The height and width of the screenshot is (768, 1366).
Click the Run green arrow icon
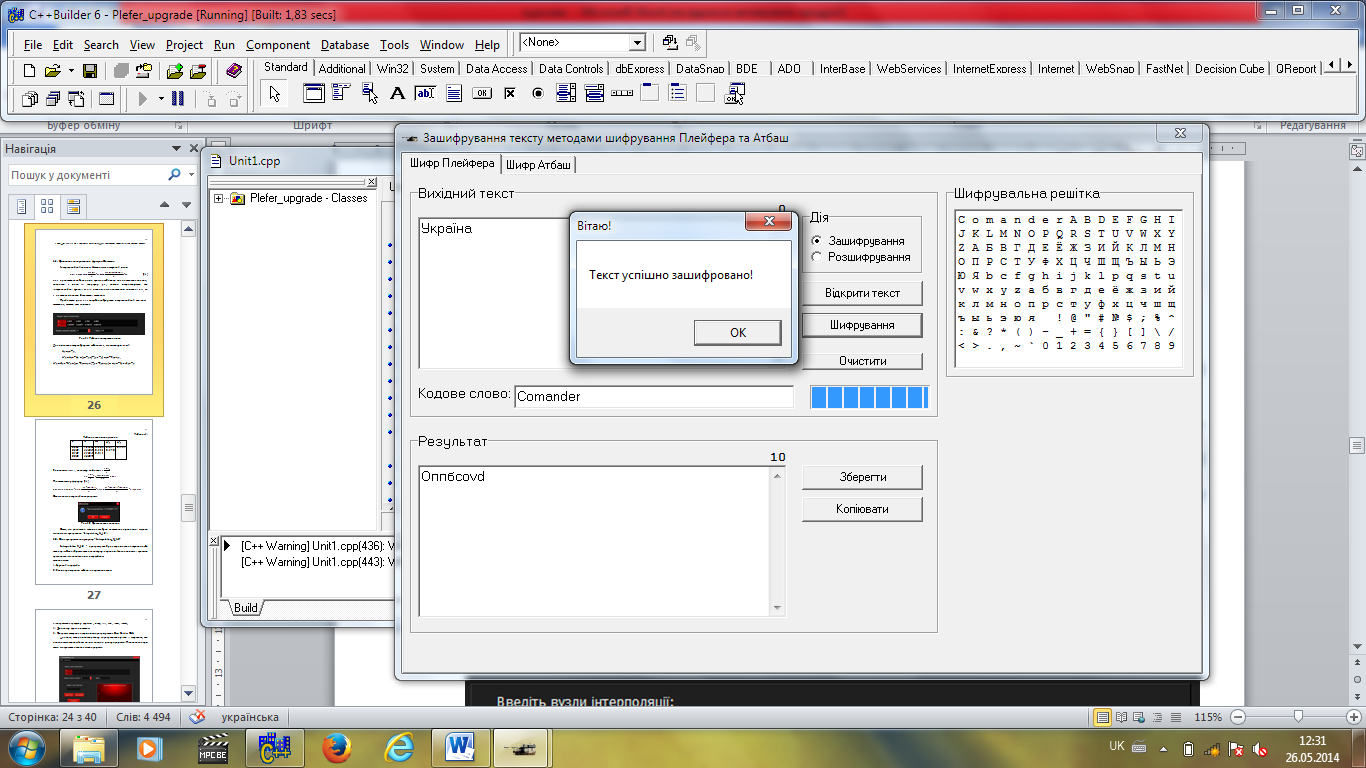pyautogui.click(x=143, y=98)
